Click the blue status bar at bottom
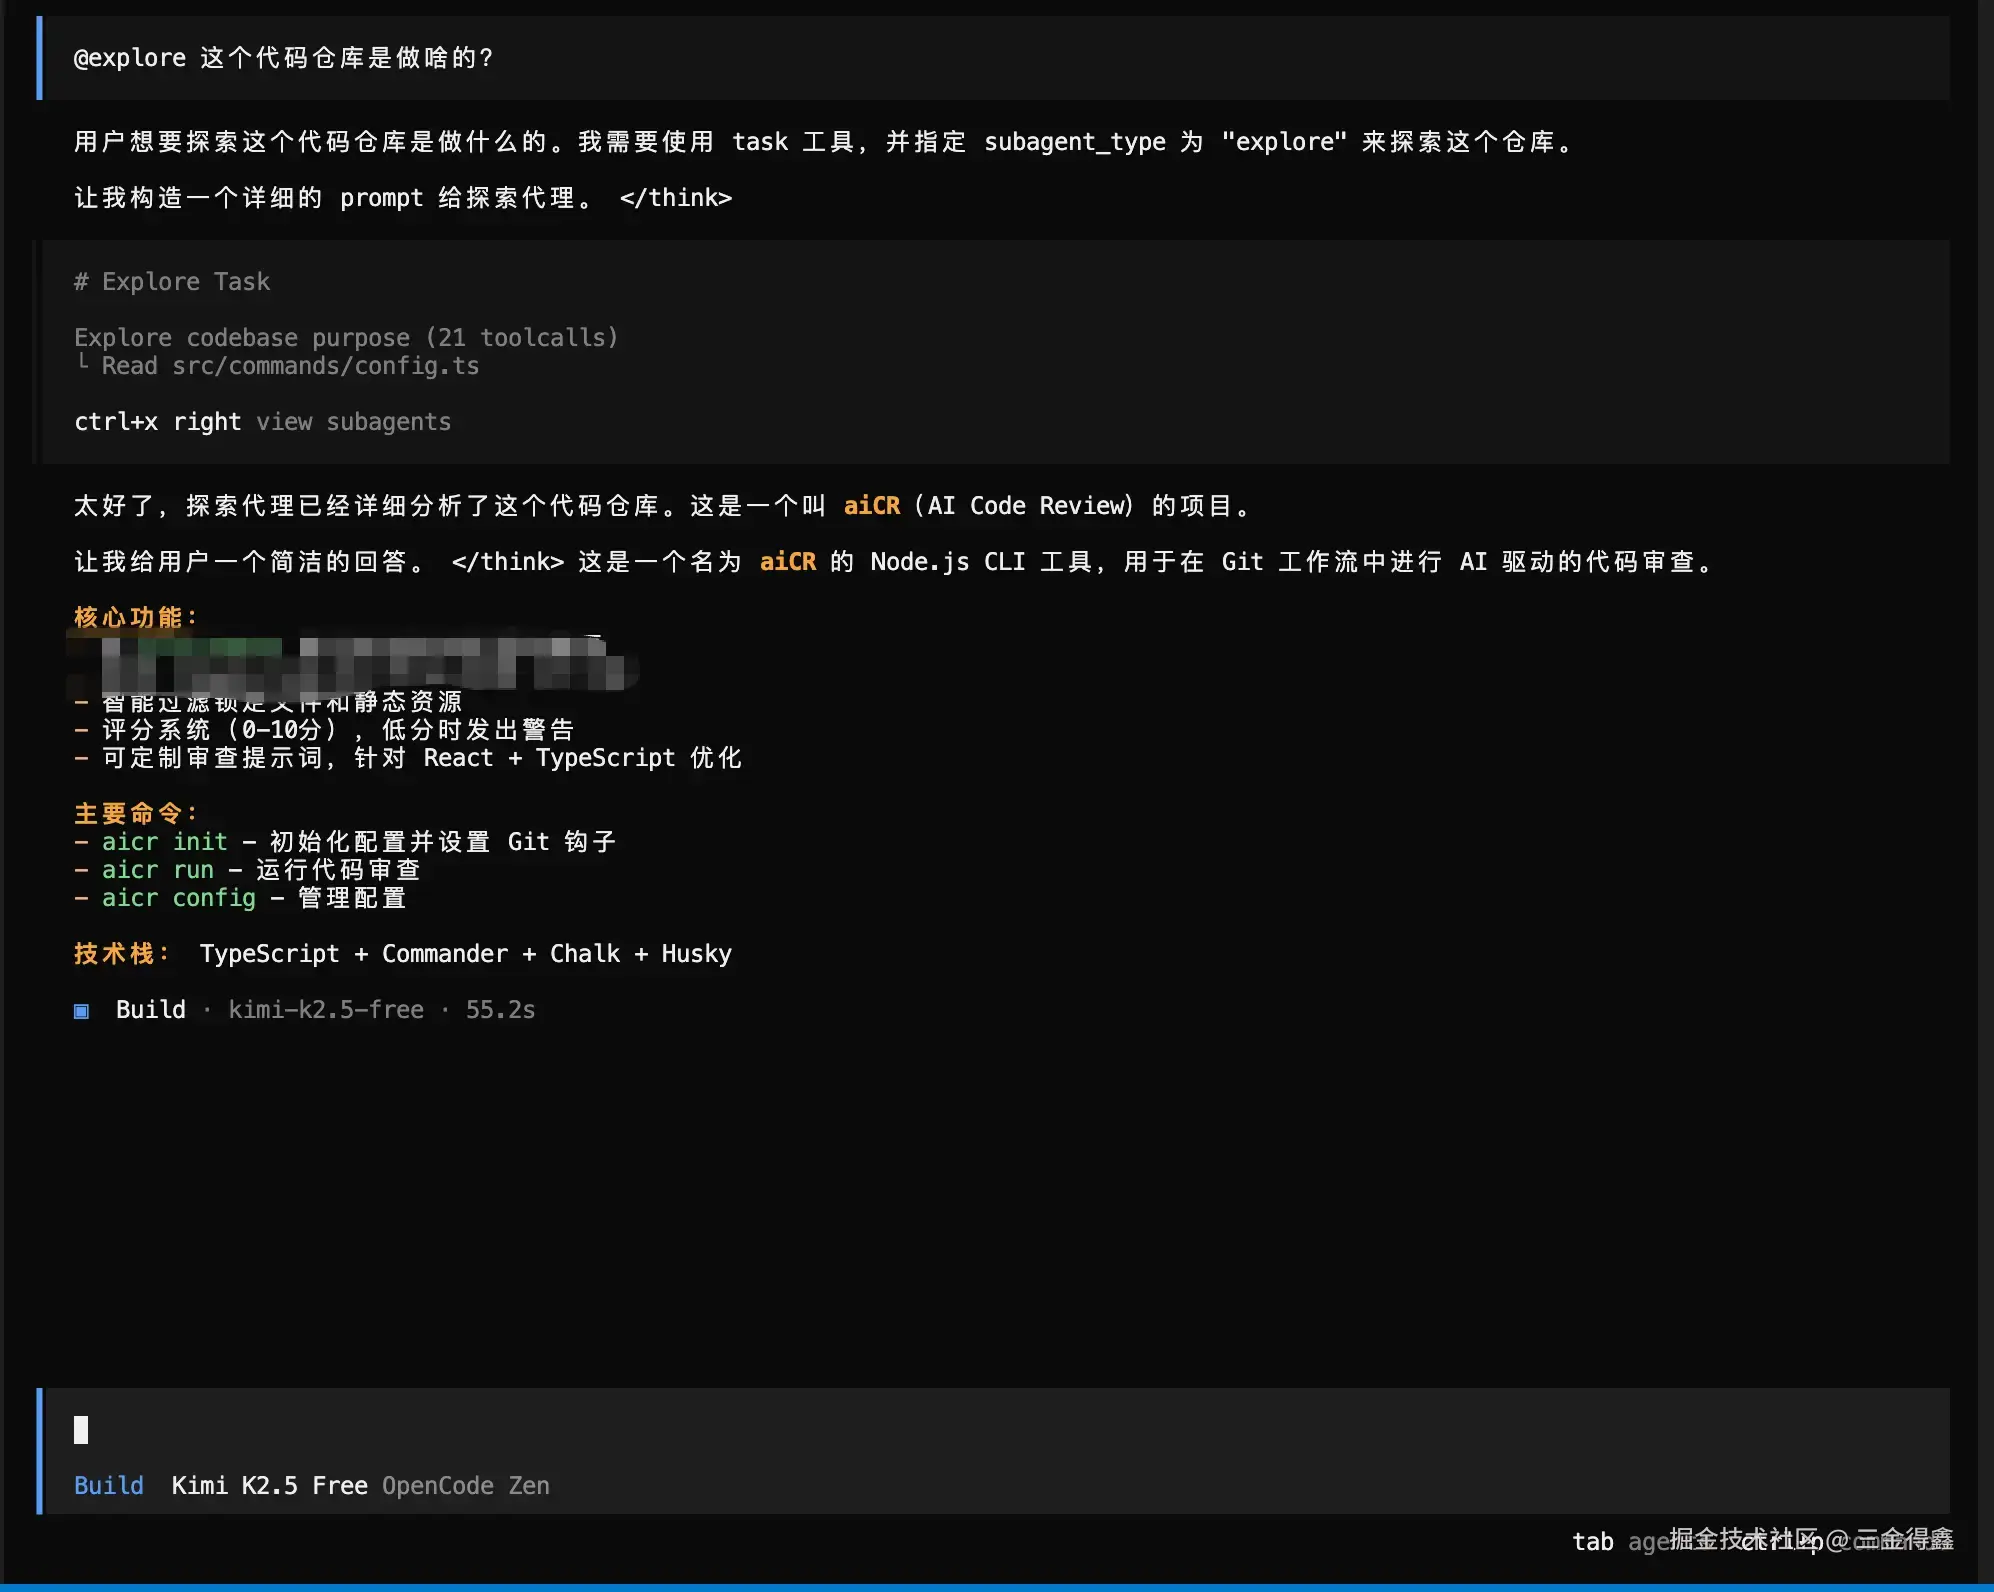 (x=996, y=1587)
